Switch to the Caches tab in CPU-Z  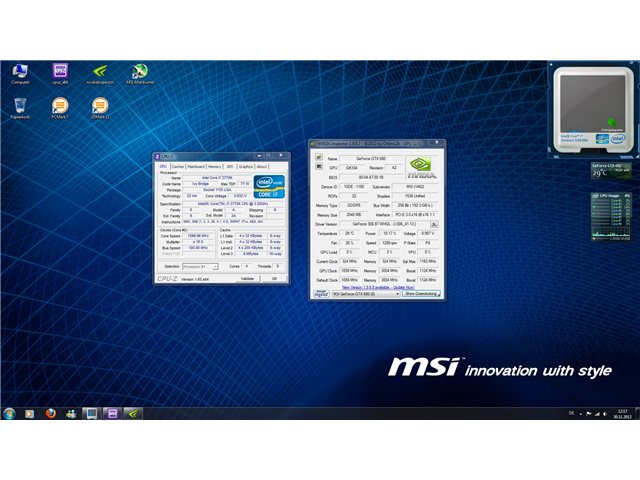click(x=178, y=167)
